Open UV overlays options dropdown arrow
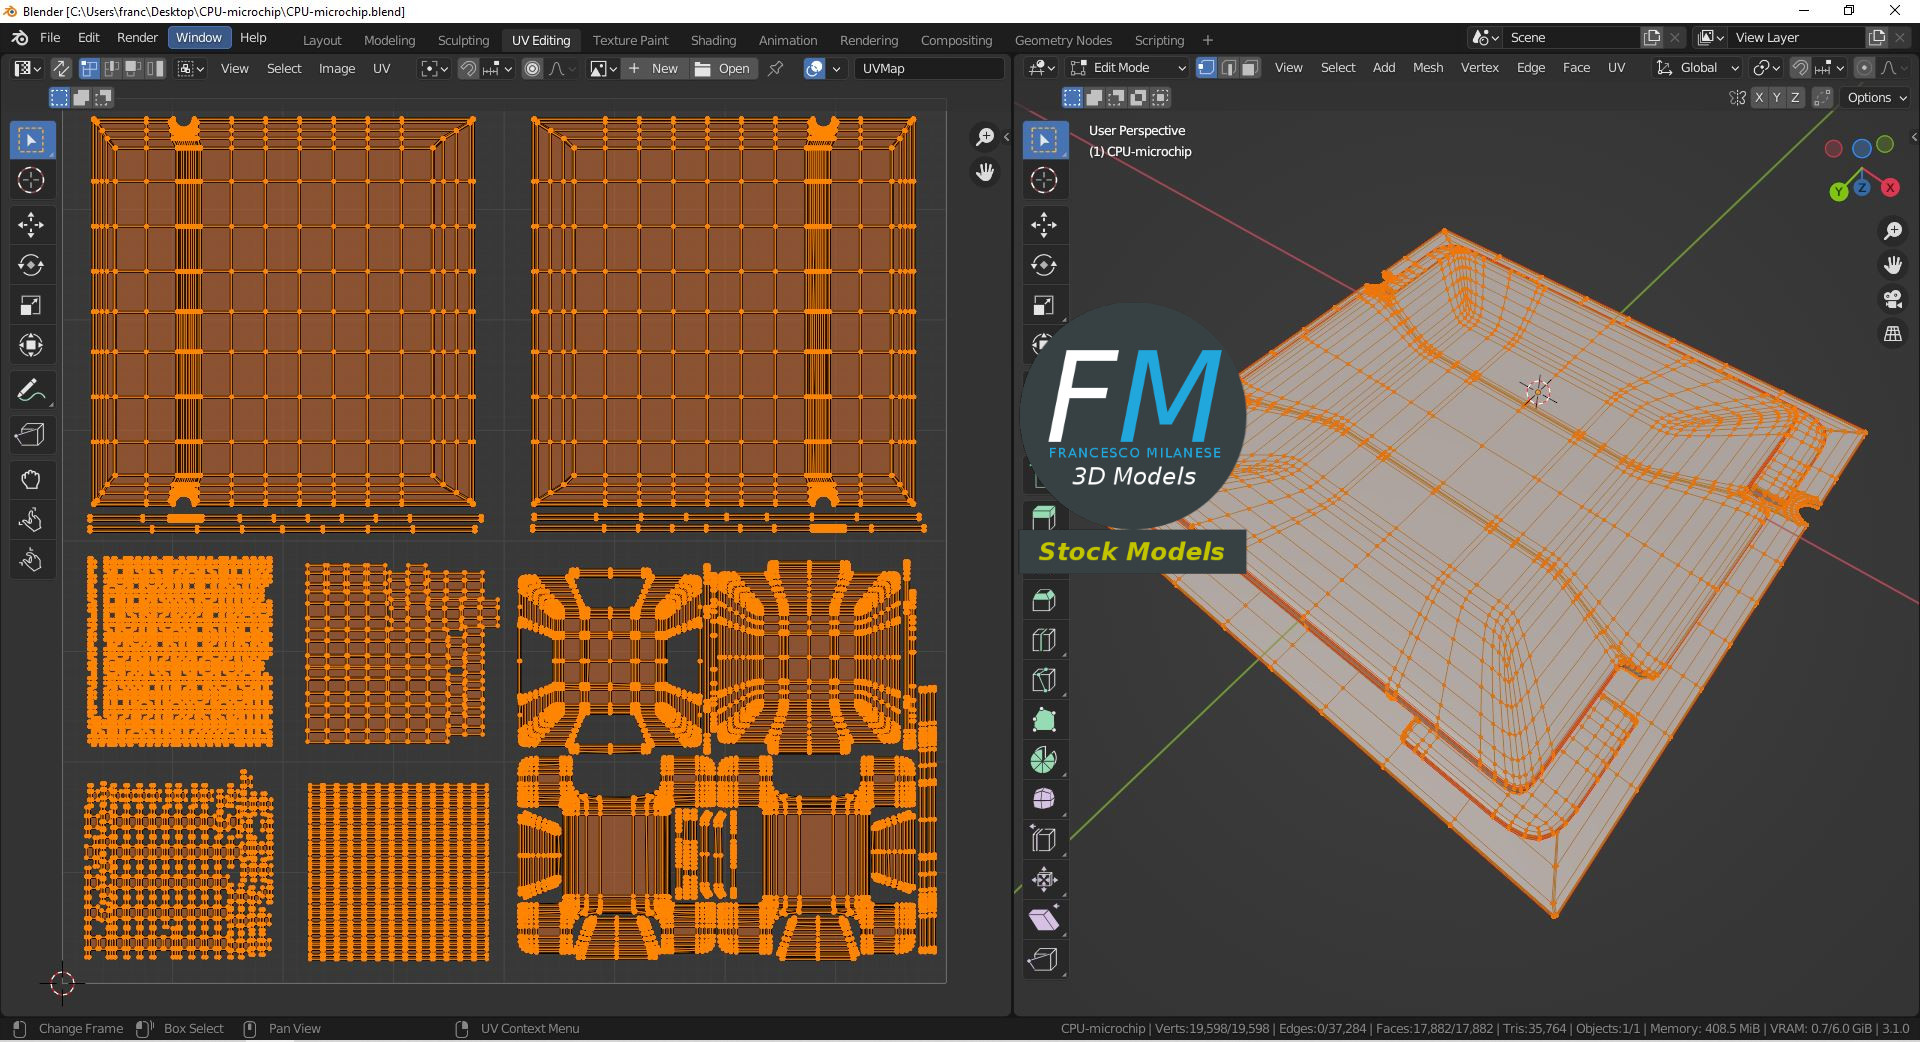 pyautogui.click(x=836, y=68)
